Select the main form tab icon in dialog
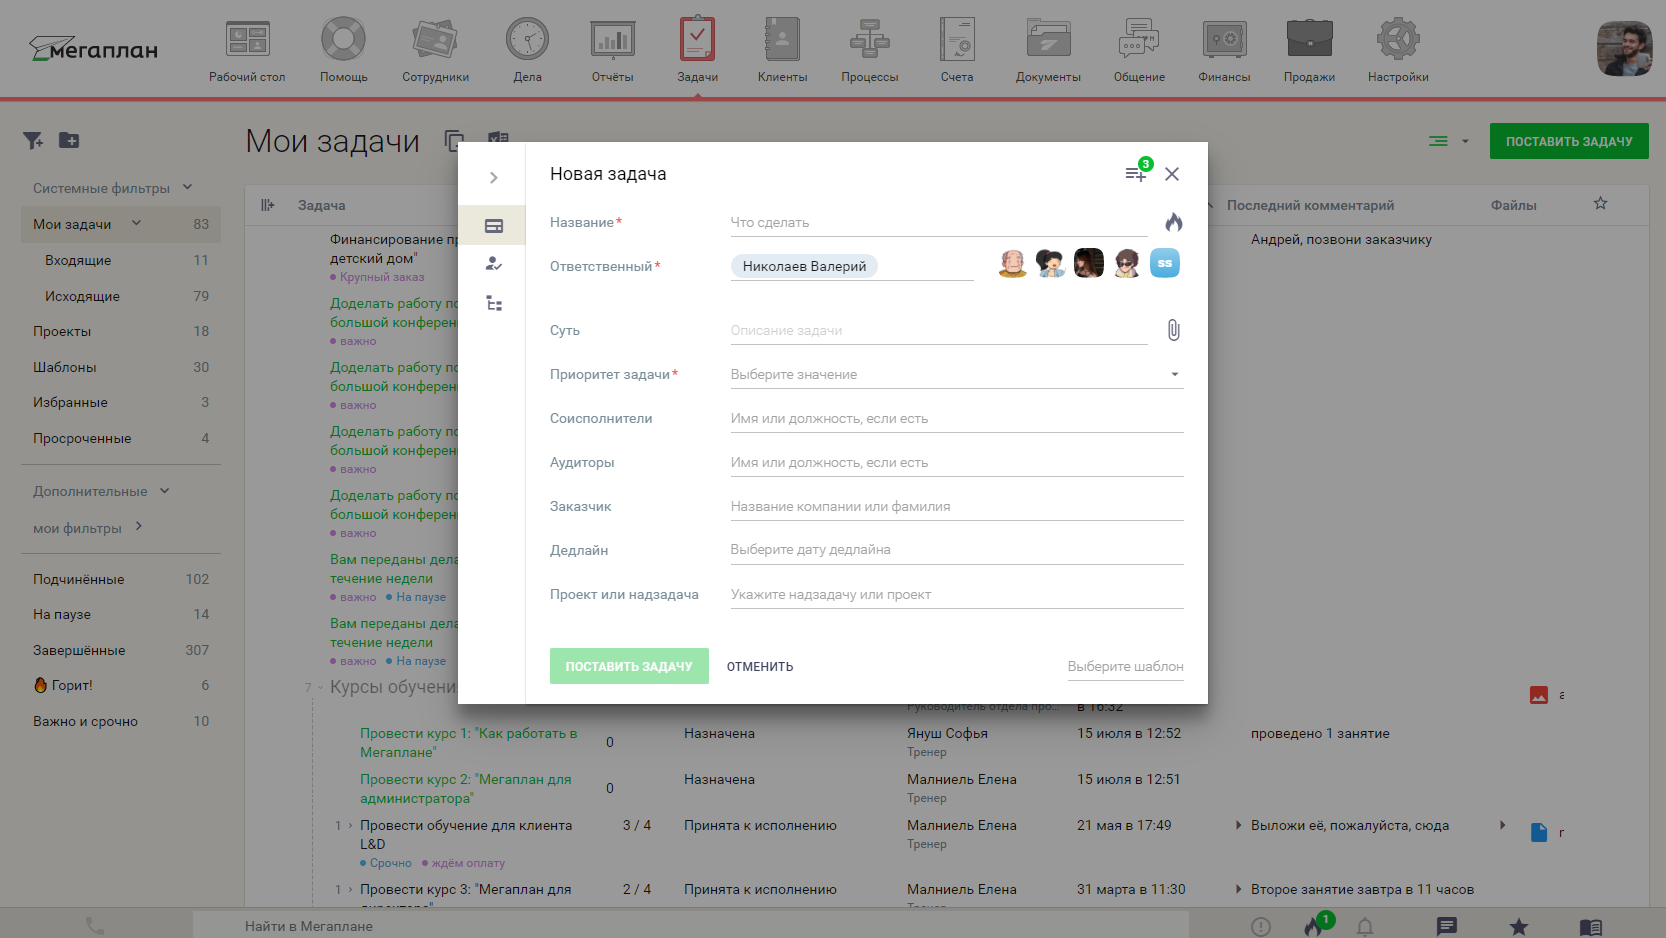1666x938 pixels. click(x=493, y=225)
